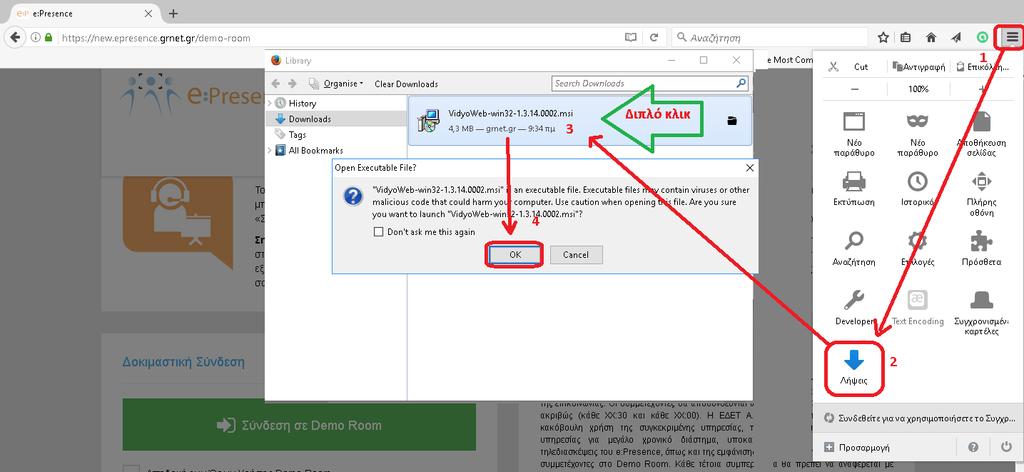The height and width of the screenshot is (472, 1024).
Task: Click OK in Open Executable File dialog
Action: pyautogui.click(x=515, y=255)
